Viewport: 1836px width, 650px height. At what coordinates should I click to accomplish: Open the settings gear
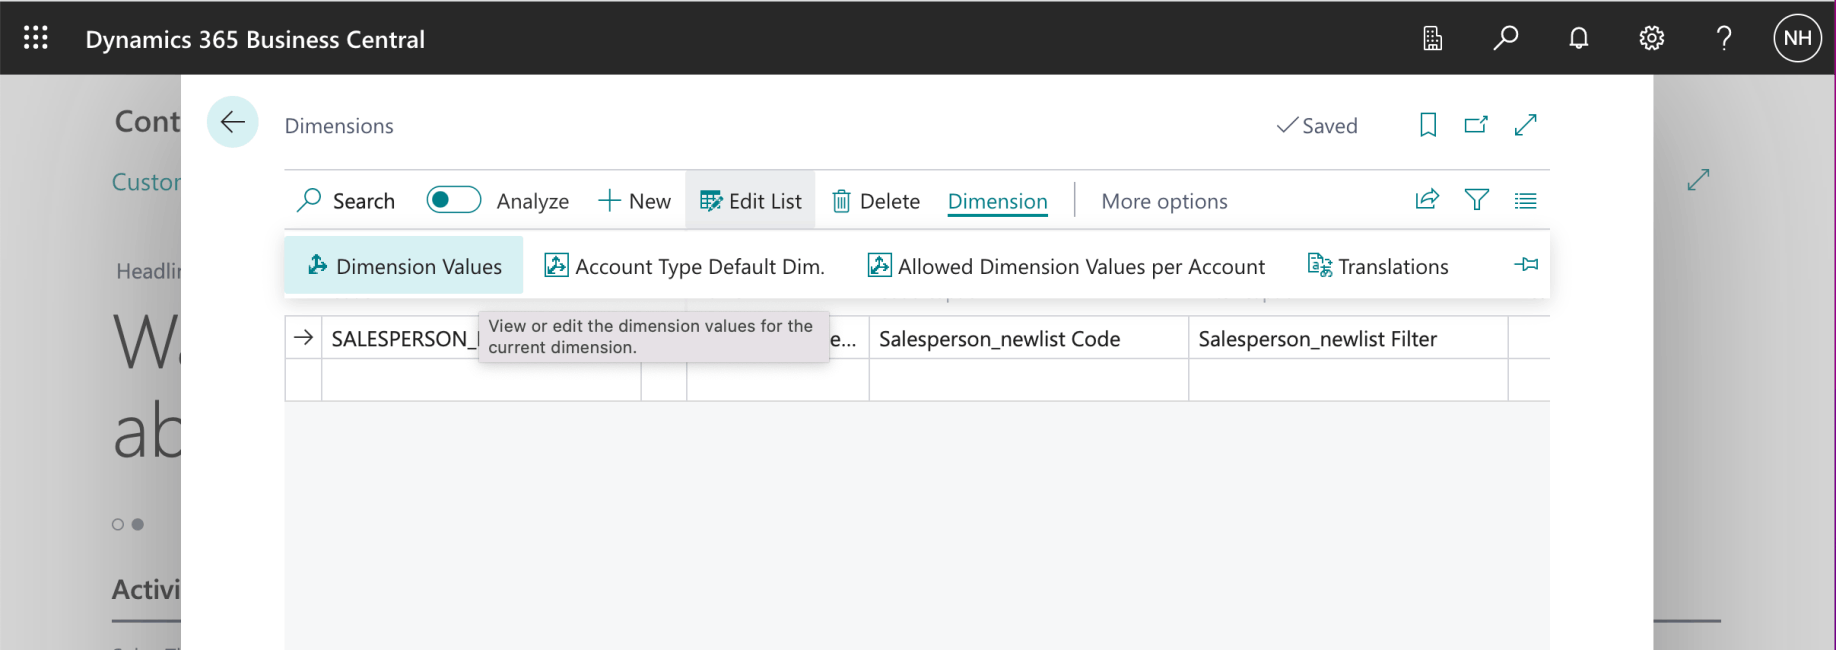pyautogui.click(x=1651, y=38)
